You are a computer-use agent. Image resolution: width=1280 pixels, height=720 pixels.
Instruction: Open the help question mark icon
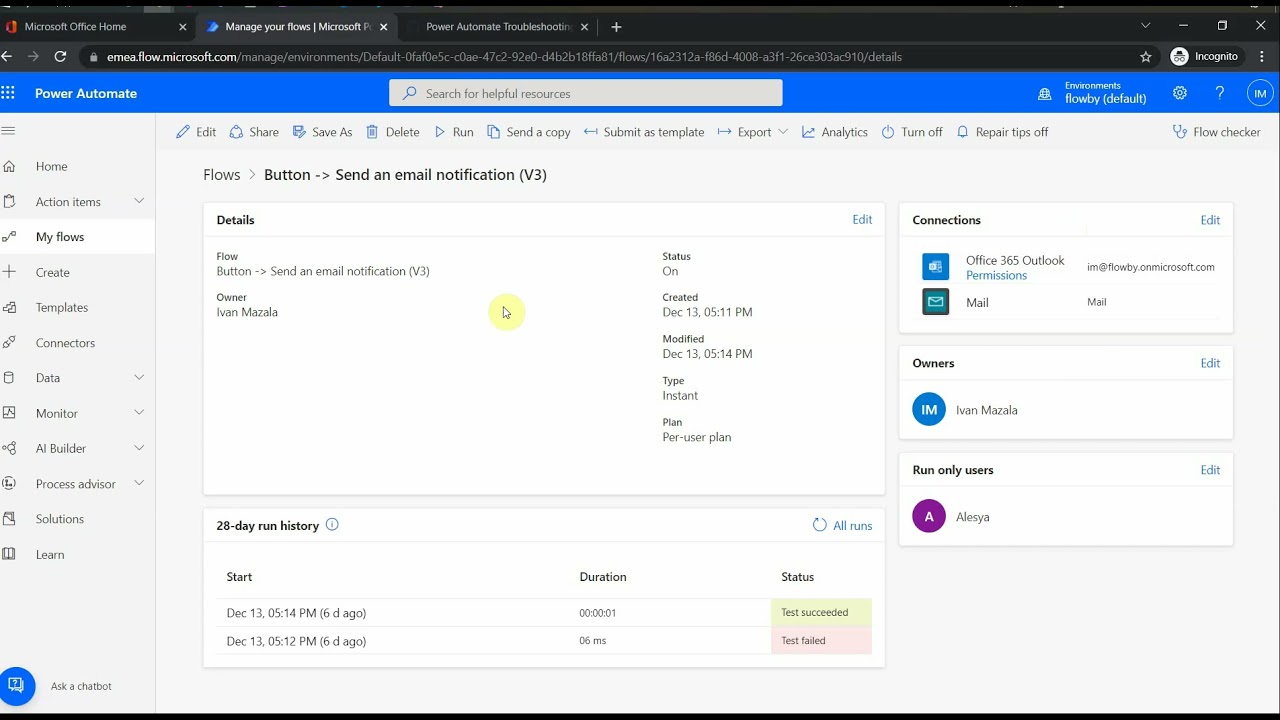[x=1220, y=93]
